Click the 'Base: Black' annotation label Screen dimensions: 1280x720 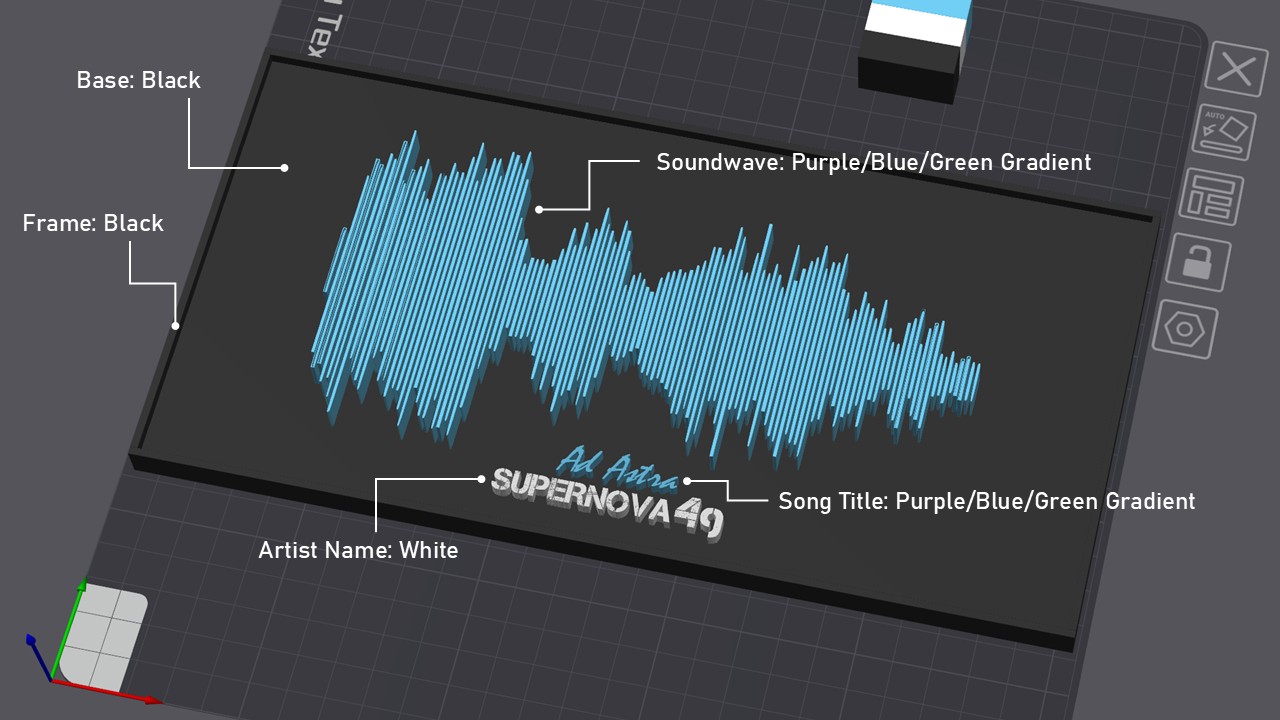[x=138, y=80]
